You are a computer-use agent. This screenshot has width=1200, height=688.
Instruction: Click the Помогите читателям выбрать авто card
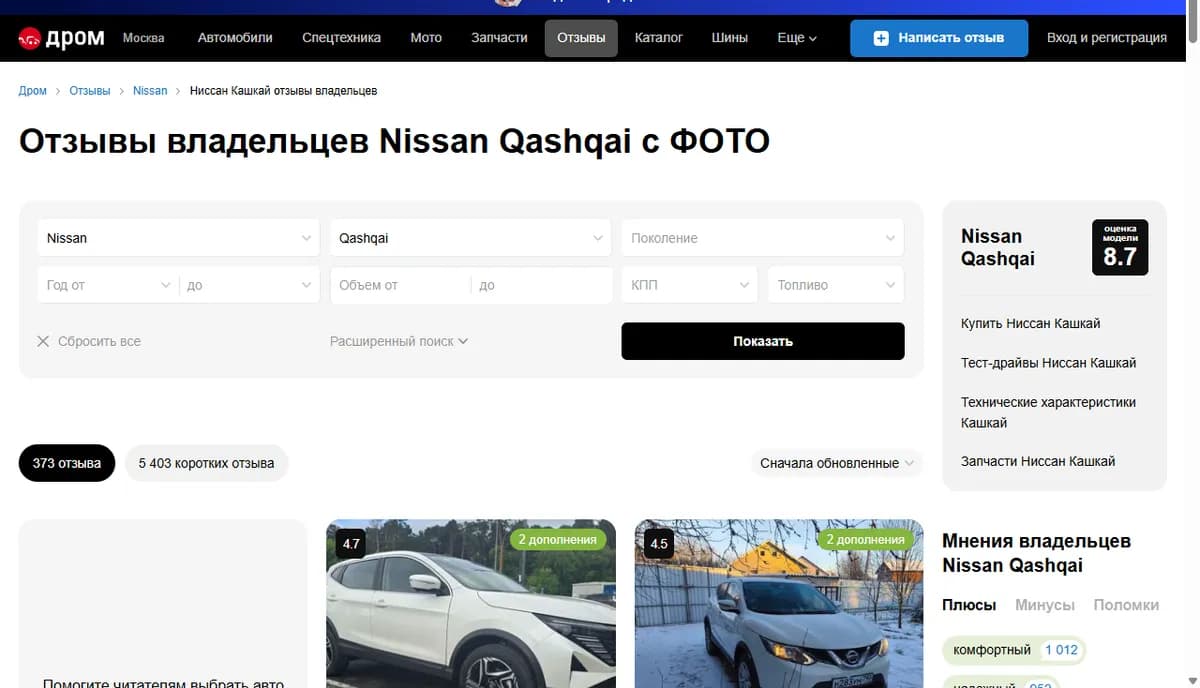(x=163, y=604)
